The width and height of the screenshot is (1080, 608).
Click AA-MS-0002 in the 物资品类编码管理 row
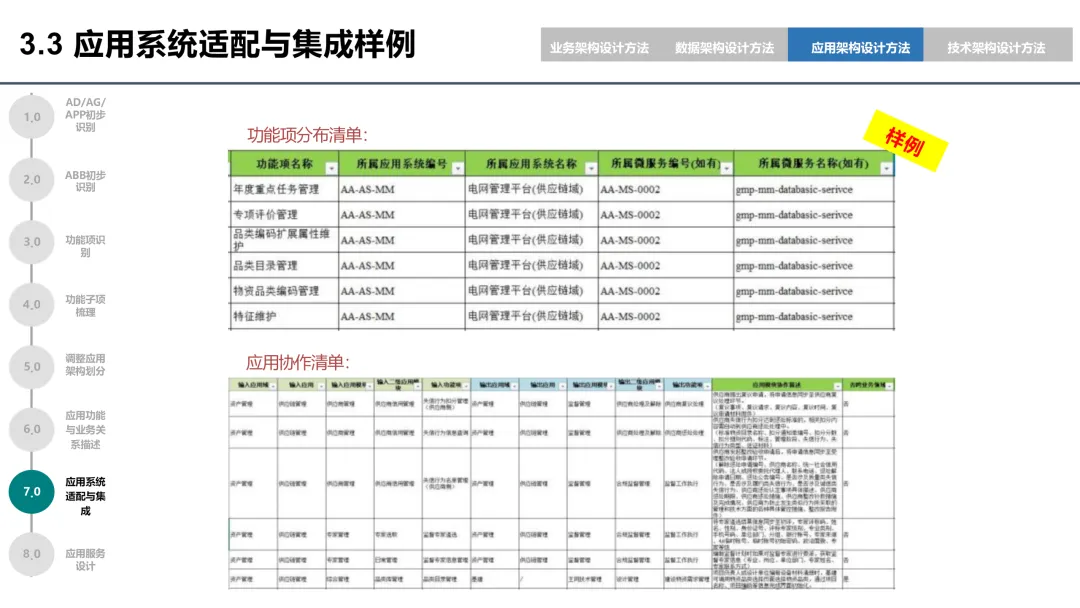click(x=630, y=291)
